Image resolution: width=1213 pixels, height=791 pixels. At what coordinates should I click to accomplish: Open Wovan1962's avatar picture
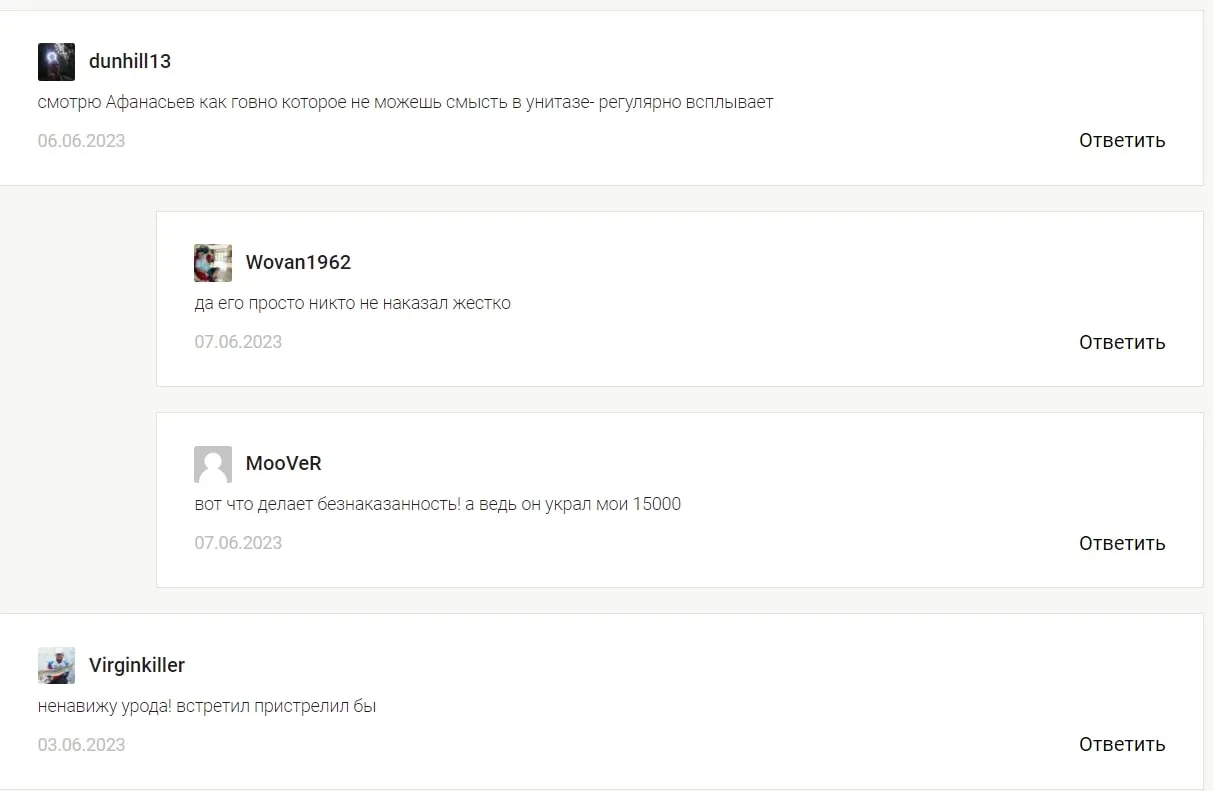coord(213,263)
